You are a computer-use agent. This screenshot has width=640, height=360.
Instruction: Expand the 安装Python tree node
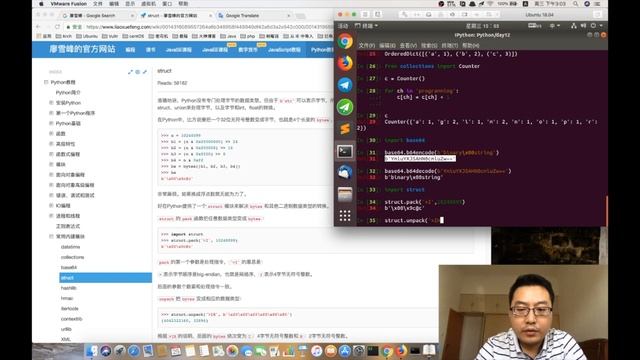[x=51, y=102]
